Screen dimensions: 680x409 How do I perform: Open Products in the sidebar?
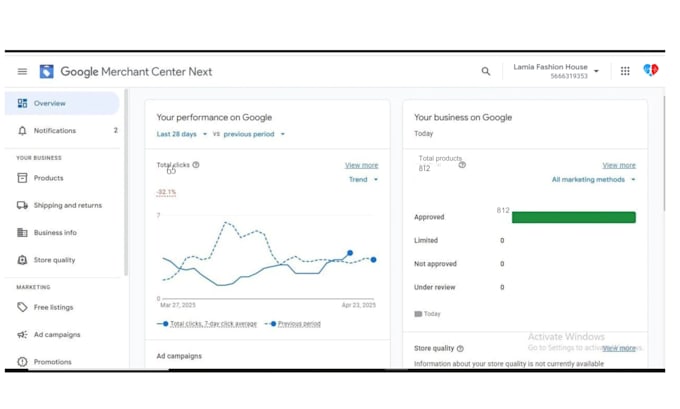point(62,178)
